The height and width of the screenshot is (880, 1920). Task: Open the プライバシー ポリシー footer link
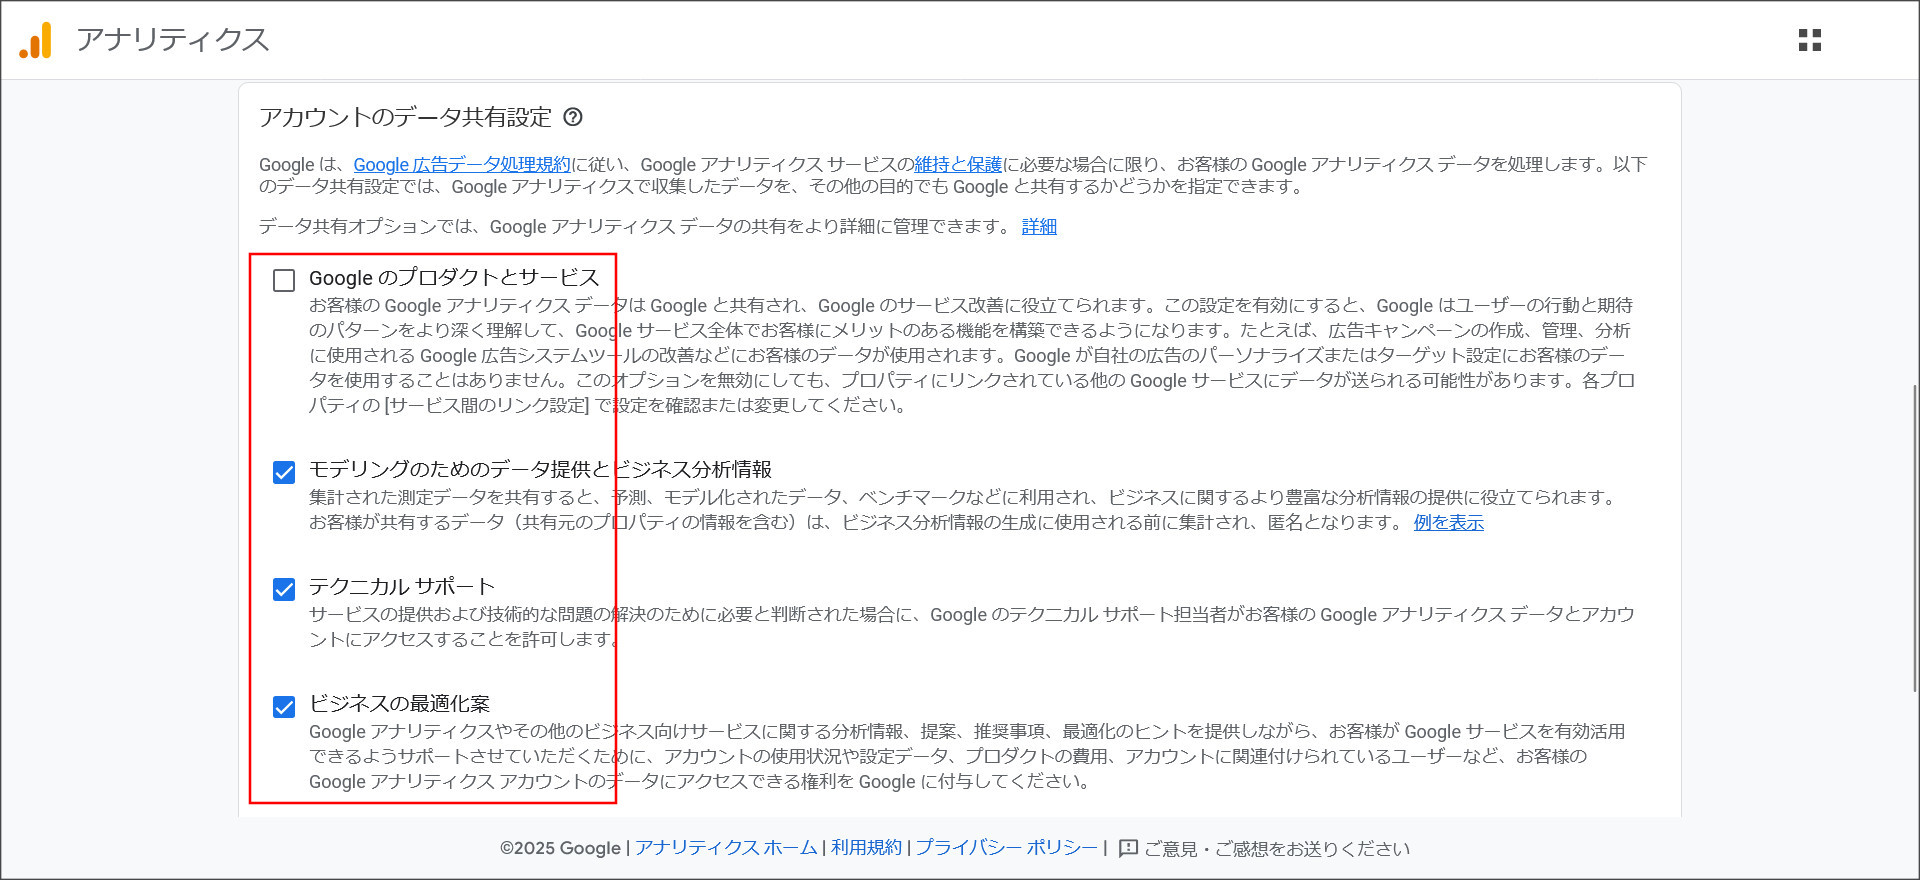tap(1006, 848)
